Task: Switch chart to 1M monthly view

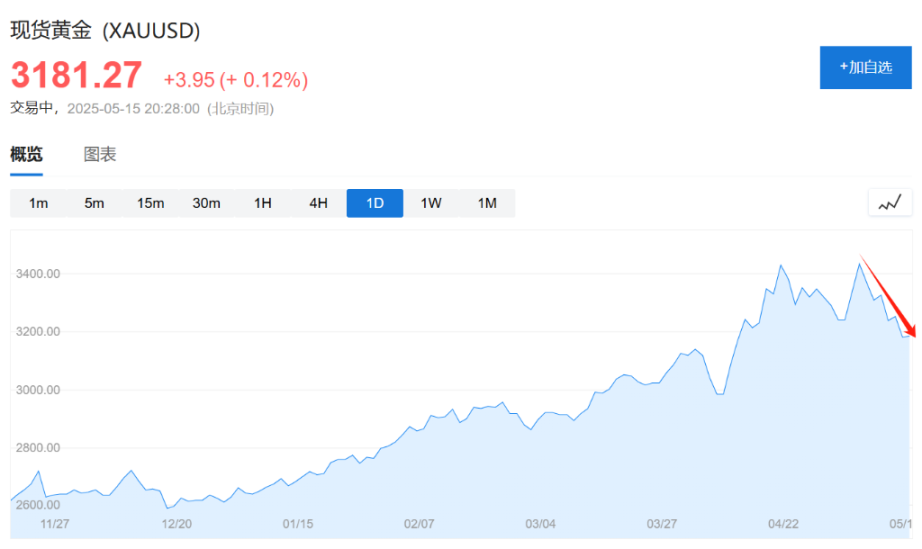Action: coord(486,203)
